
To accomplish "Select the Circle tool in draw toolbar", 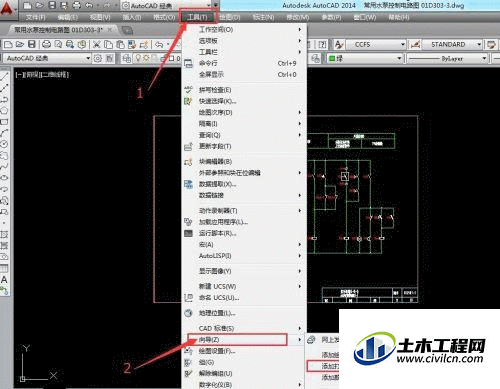I will [4, 144].
